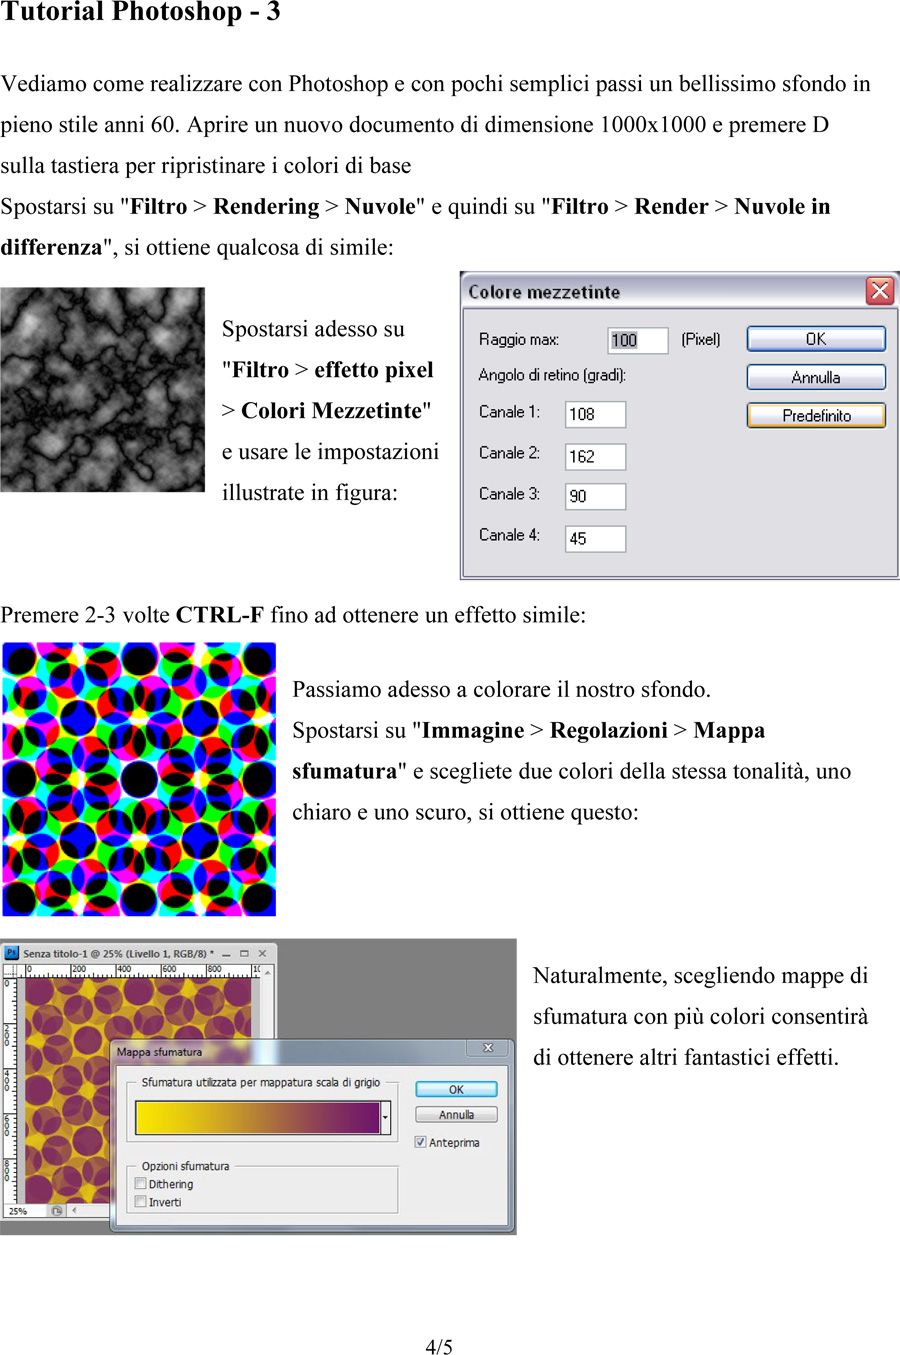Click the Photoshop icon in the Senza titolo-1 title bar

(x=12, y=953)
